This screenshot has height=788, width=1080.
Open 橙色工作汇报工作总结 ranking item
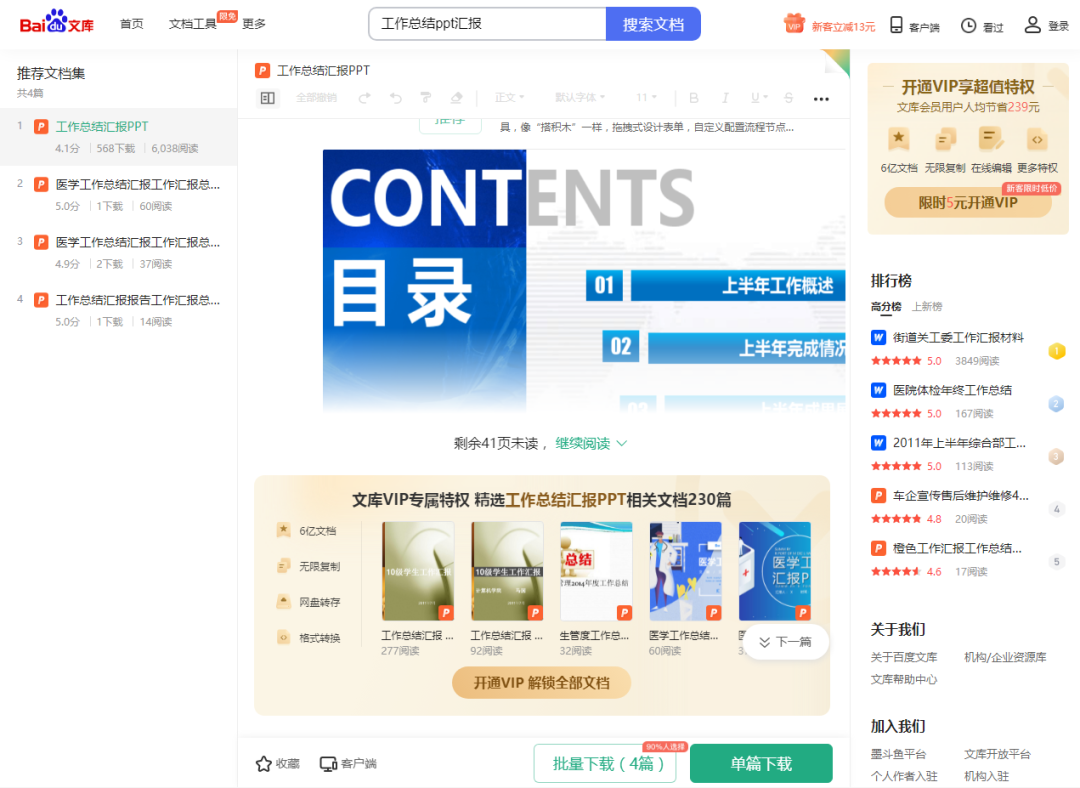957,548
